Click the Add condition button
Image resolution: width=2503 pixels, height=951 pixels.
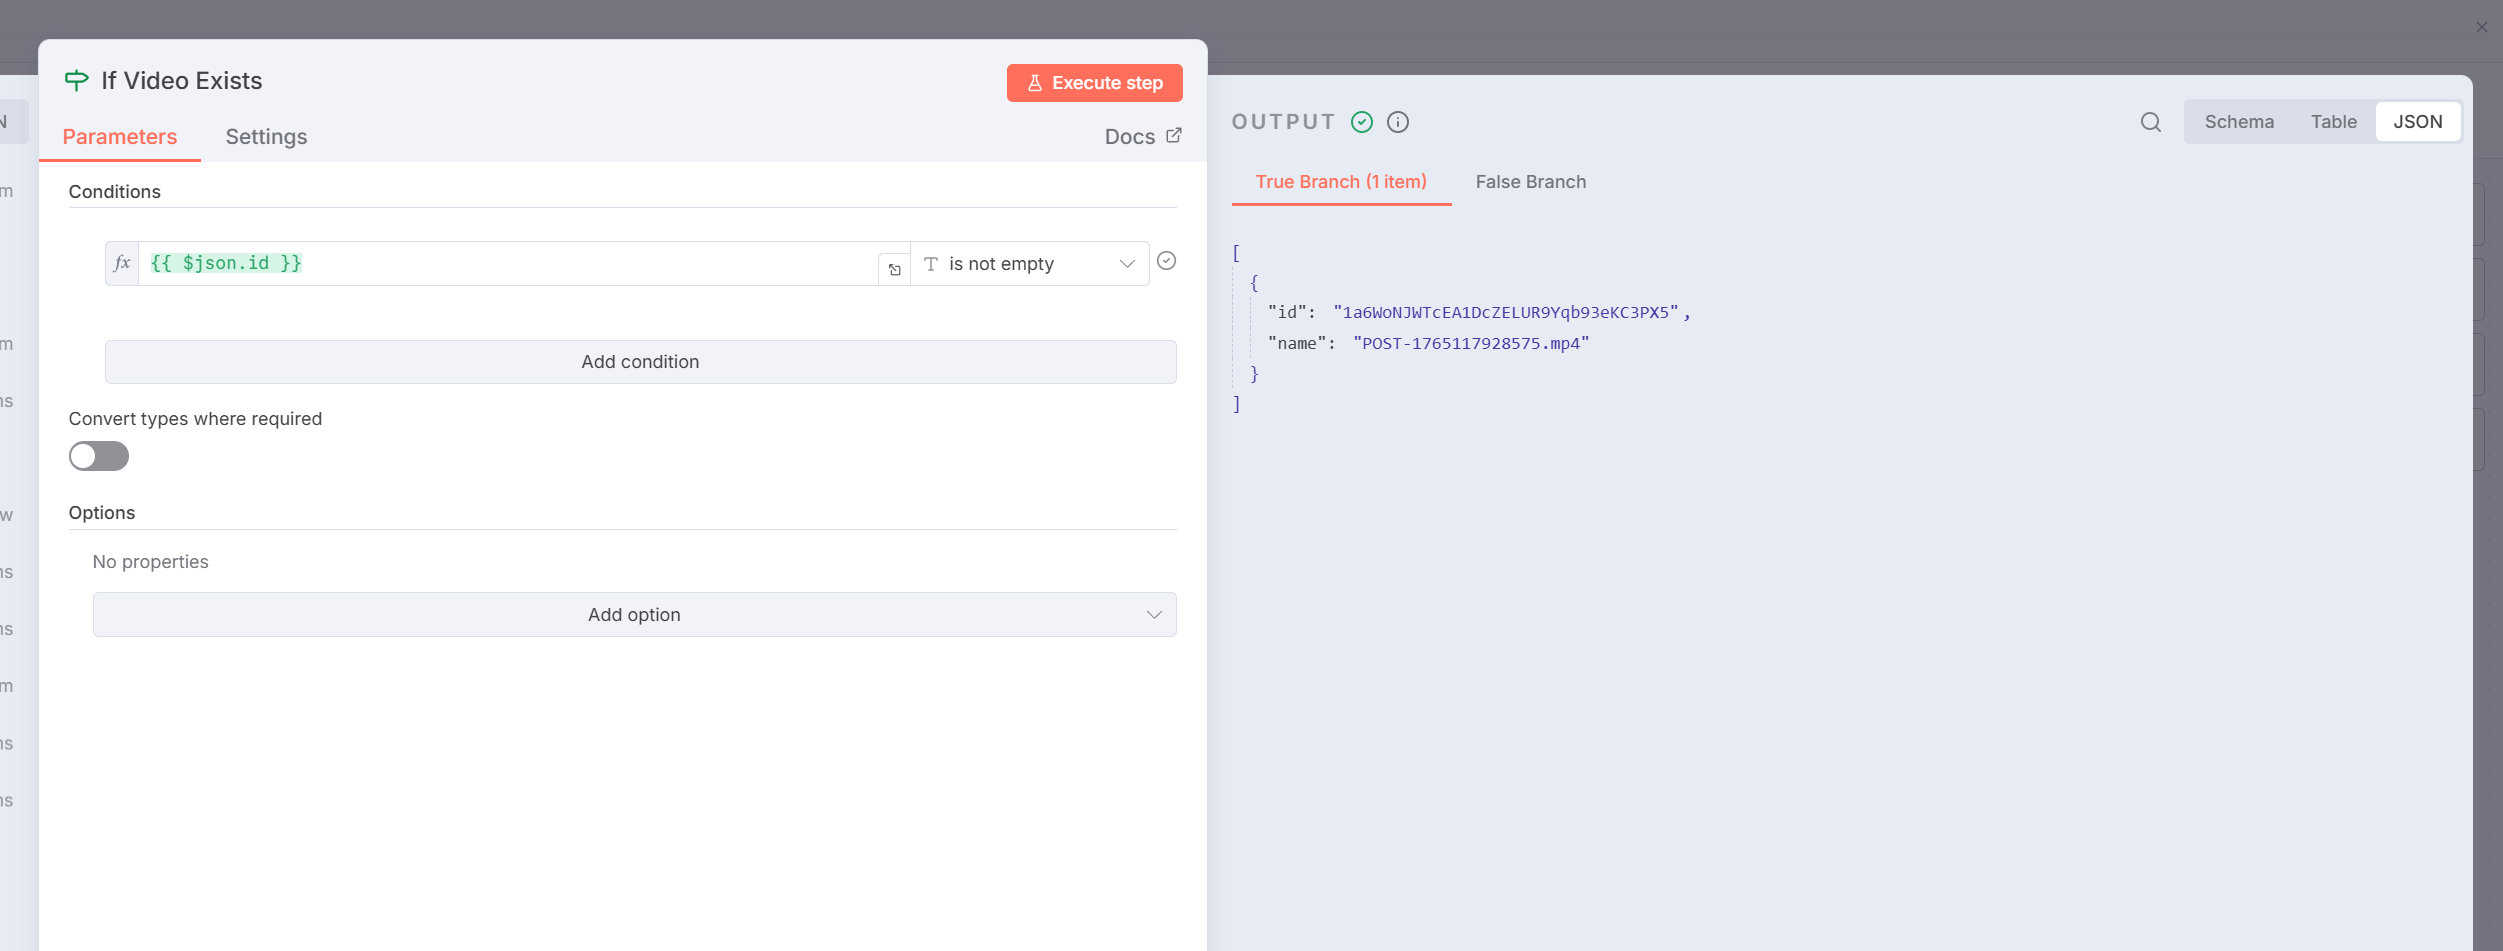coord(640,362)
